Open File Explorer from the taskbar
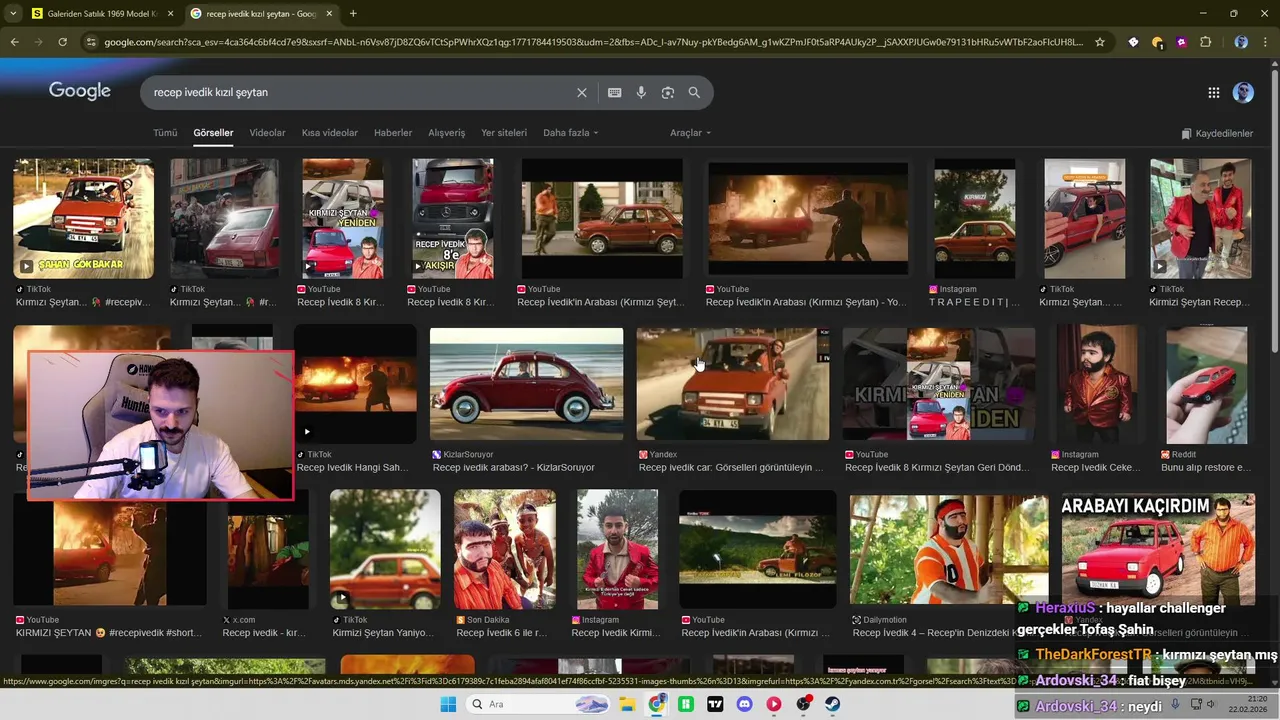The height and width of the screenshot is (720, 1280). tap(627, 704)
